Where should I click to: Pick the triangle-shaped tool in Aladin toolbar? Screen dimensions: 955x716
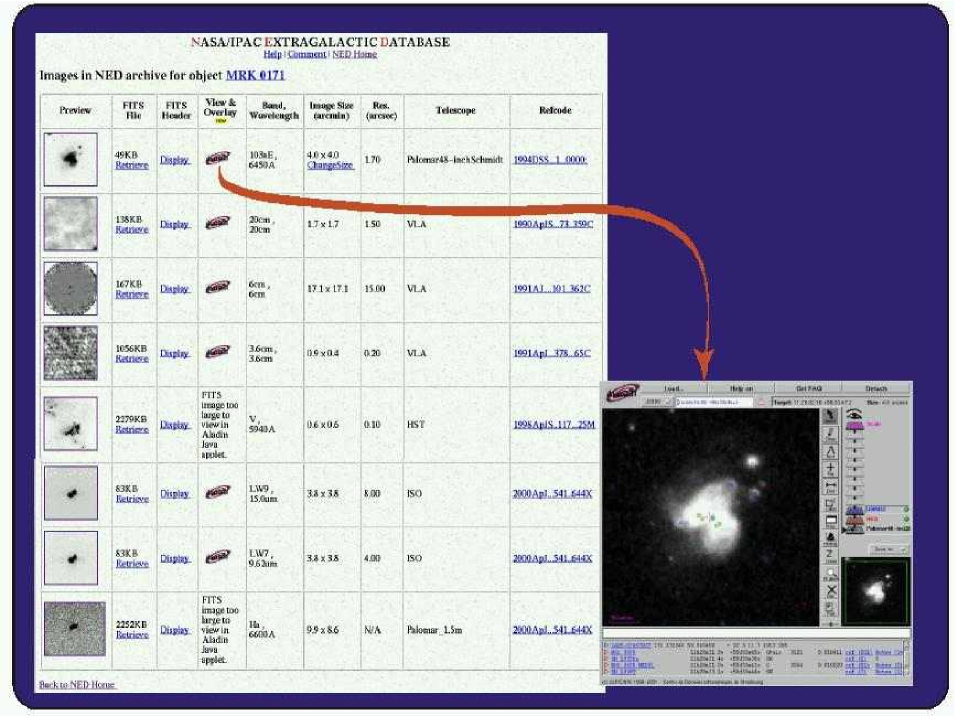[x=831, y=452]
